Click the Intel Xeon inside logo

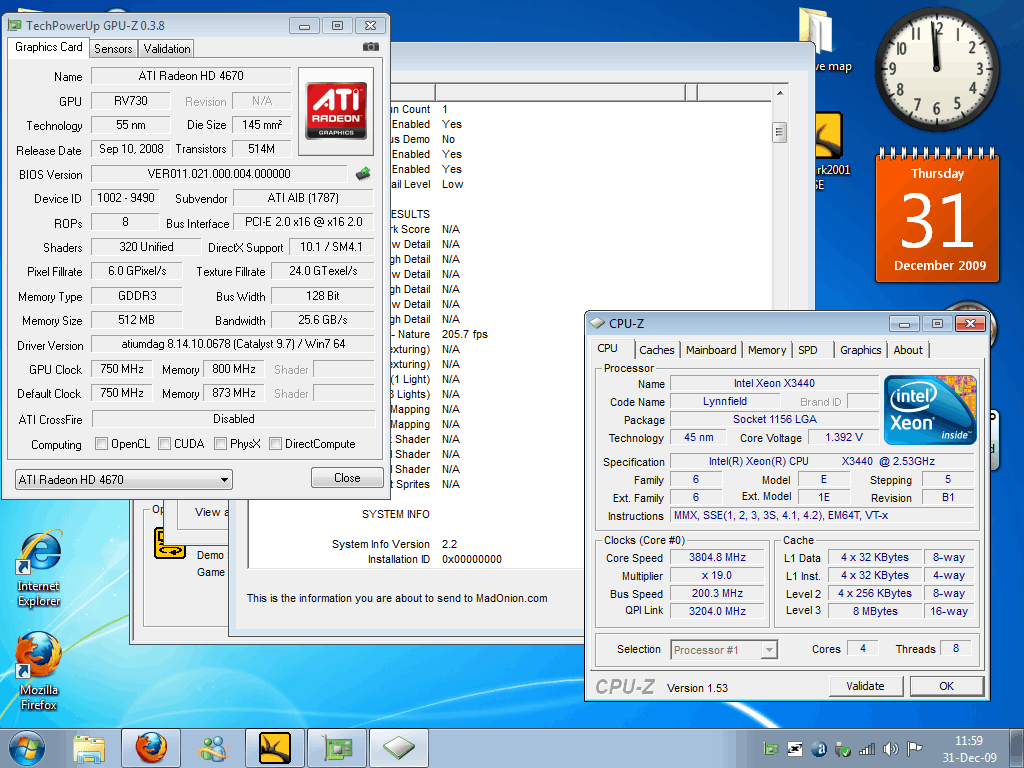pos(930,410)
